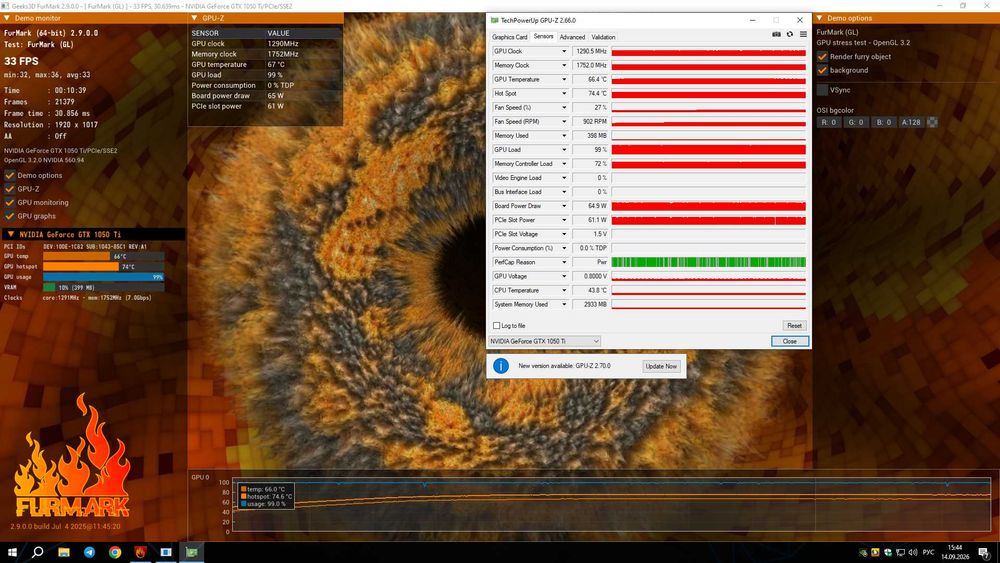Click the Reset button in GPU-Z
Viewport: 1000px width, 563px height.
tap(795, 326)
